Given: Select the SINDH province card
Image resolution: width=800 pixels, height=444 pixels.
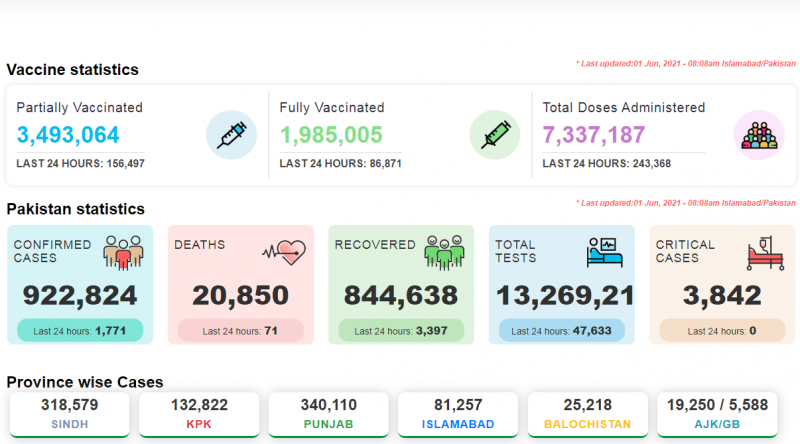Looking at the screenshot, I should [x=69, y=414].
